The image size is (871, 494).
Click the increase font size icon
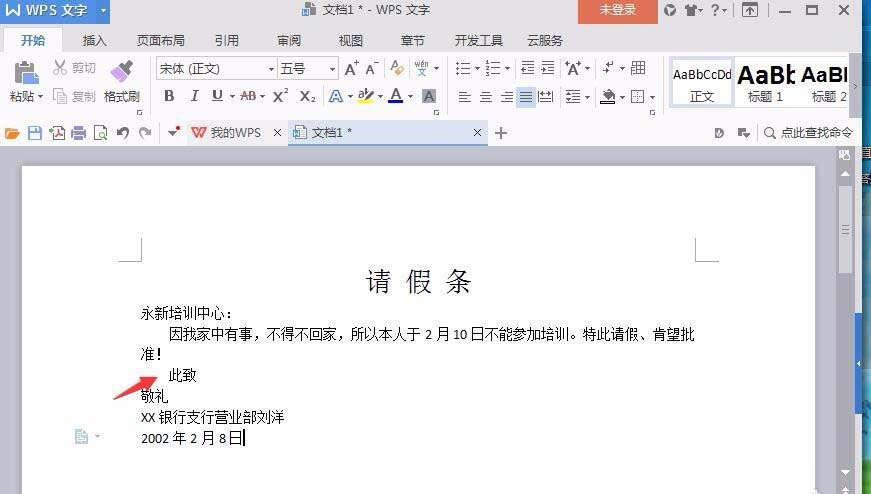pyautogui.click(x=351, y=68)
